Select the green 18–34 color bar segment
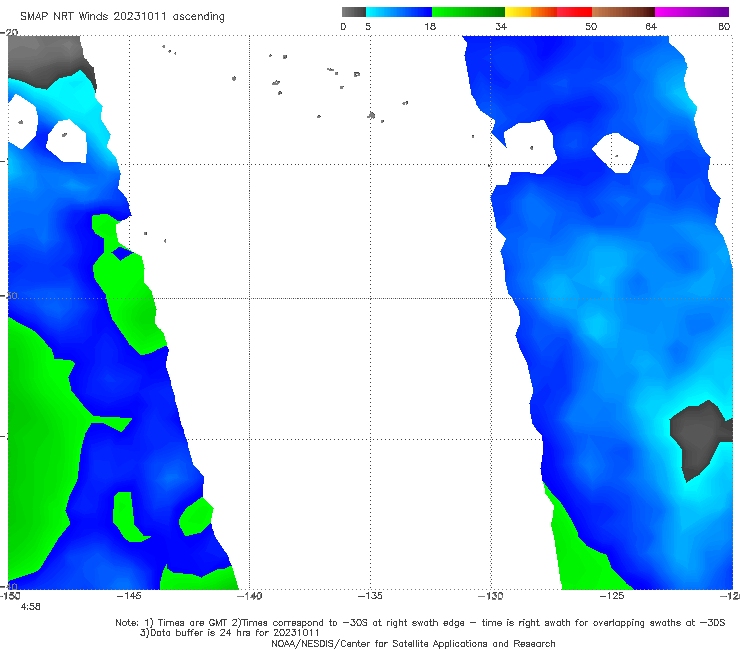 [x=469, y=12]
